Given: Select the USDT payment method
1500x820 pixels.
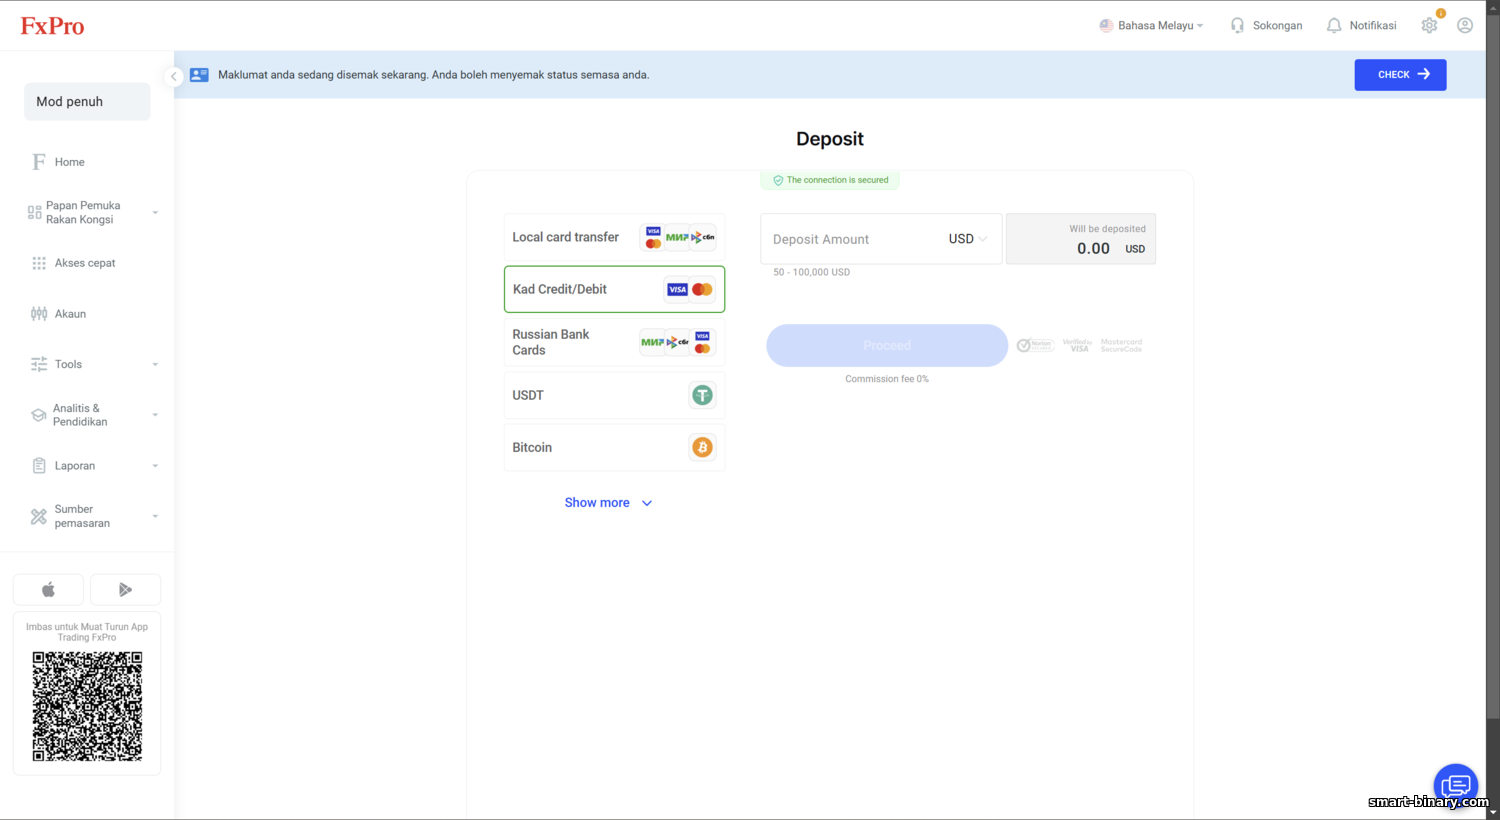Looking at the screenshot, I should tap(614, 395).
